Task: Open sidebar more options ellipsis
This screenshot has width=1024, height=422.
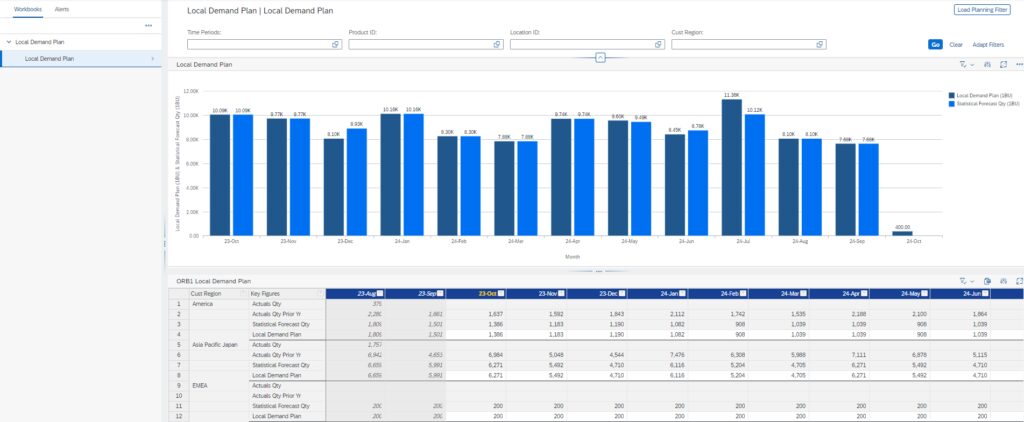Action: coord(149,25)
